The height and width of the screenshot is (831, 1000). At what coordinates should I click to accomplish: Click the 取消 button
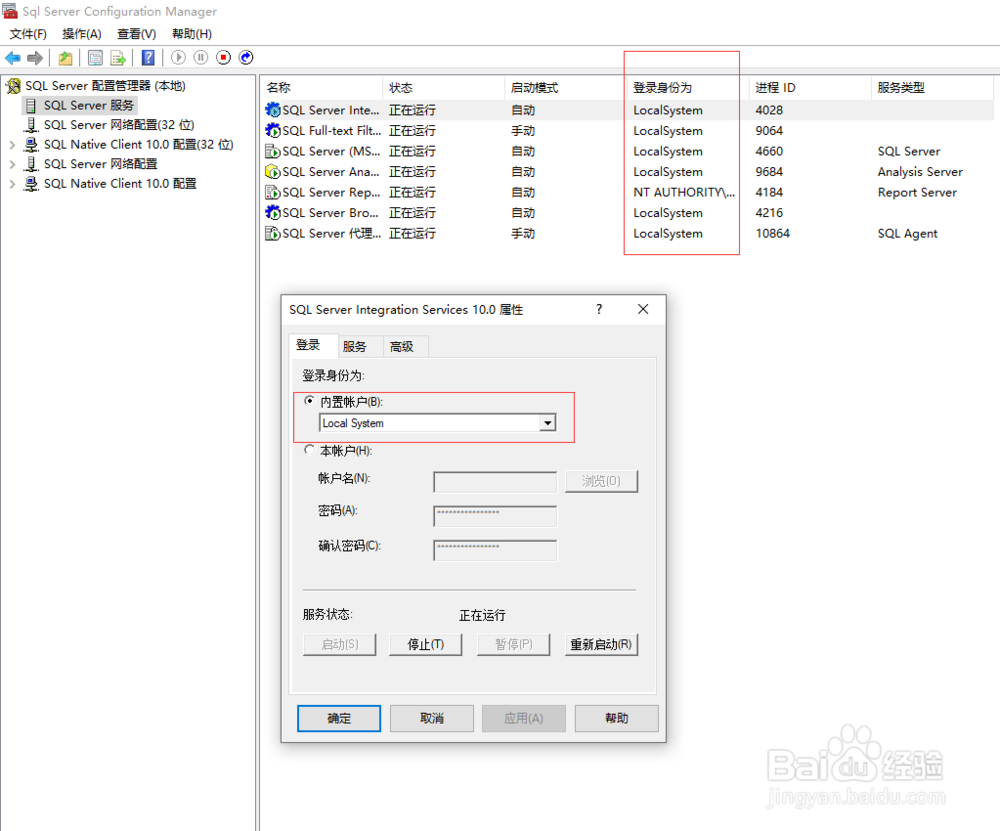(x=432, y=718)
